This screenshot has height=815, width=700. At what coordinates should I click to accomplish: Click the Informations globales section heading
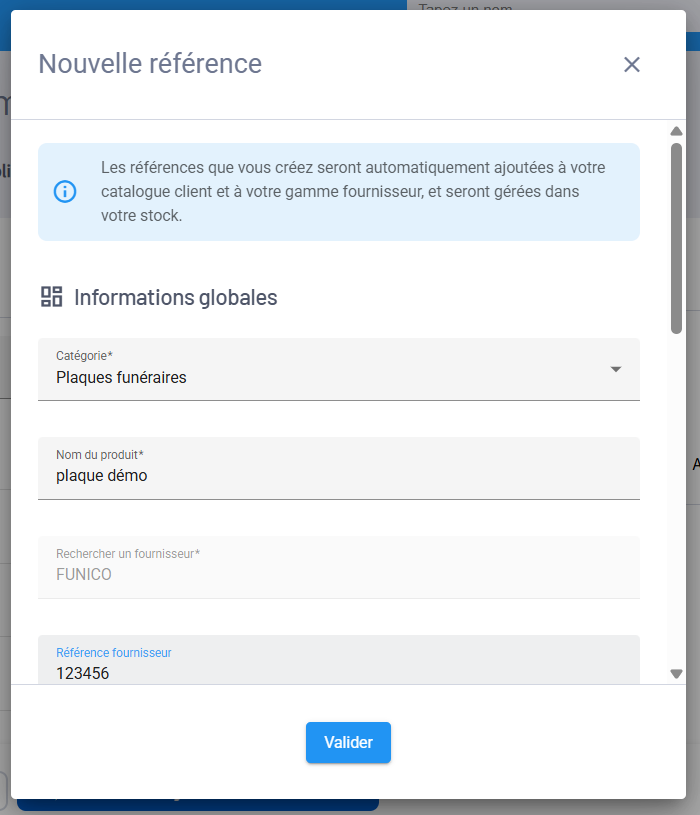click(x=175, y=297)
